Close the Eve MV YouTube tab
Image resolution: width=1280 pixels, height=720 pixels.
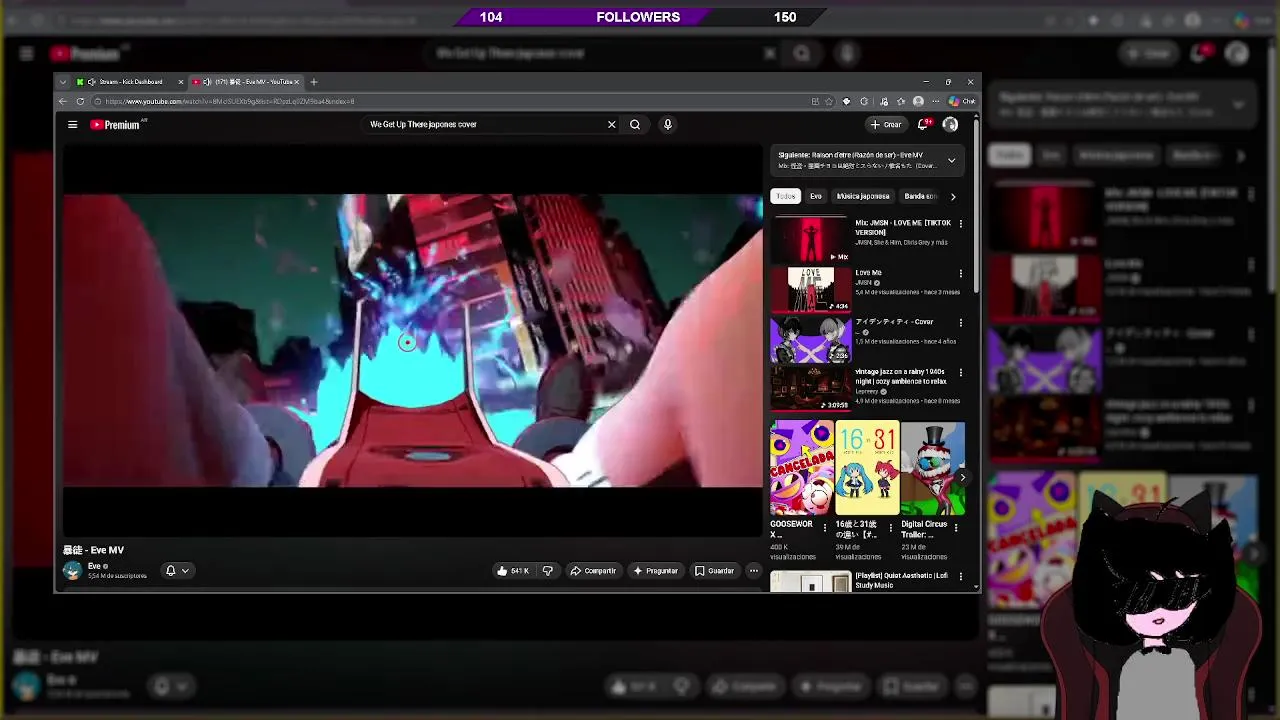pos(297,82)
